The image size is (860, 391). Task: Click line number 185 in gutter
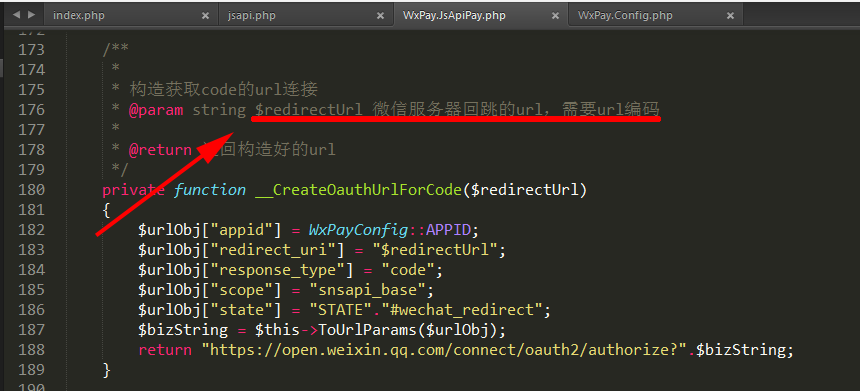(31, 290)
